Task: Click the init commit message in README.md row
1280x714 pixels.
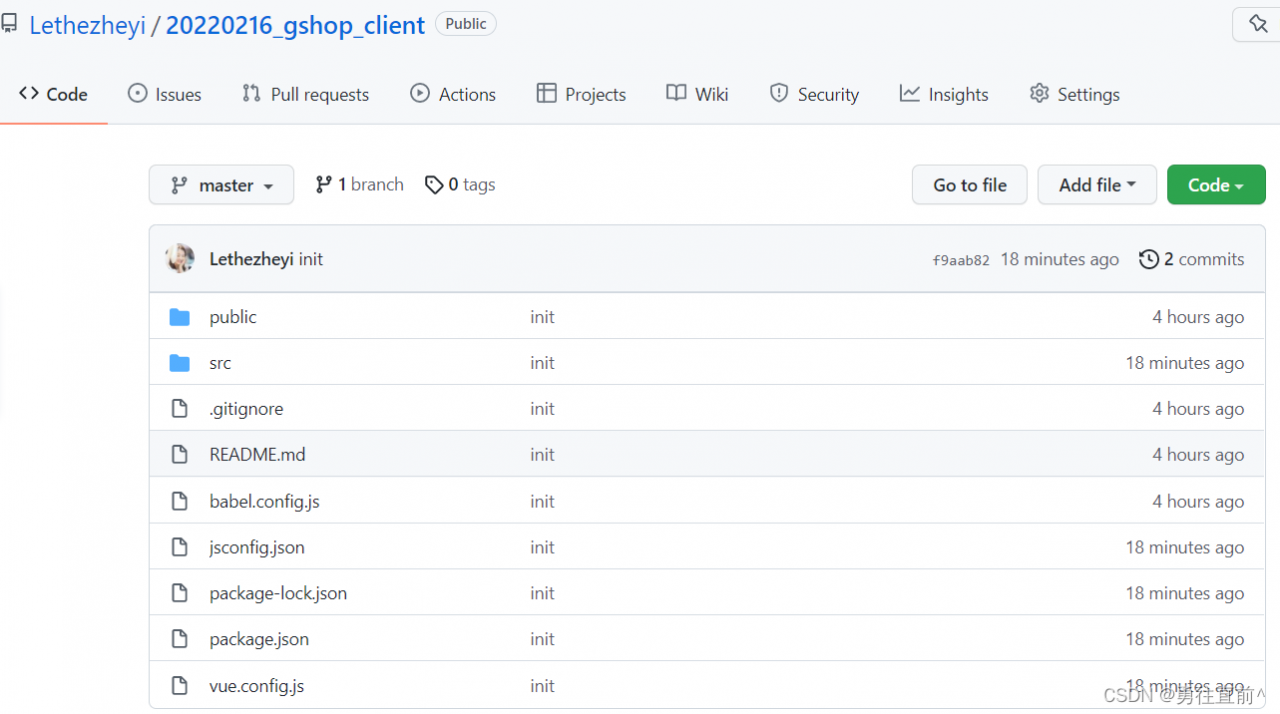Action: [x=542, y=455]
